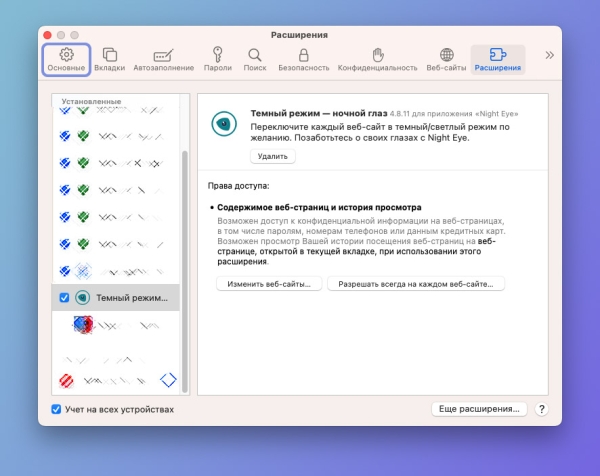Viewport: 600px width, 476px height.
Task: Open the help question mark button
Action: 541,409
